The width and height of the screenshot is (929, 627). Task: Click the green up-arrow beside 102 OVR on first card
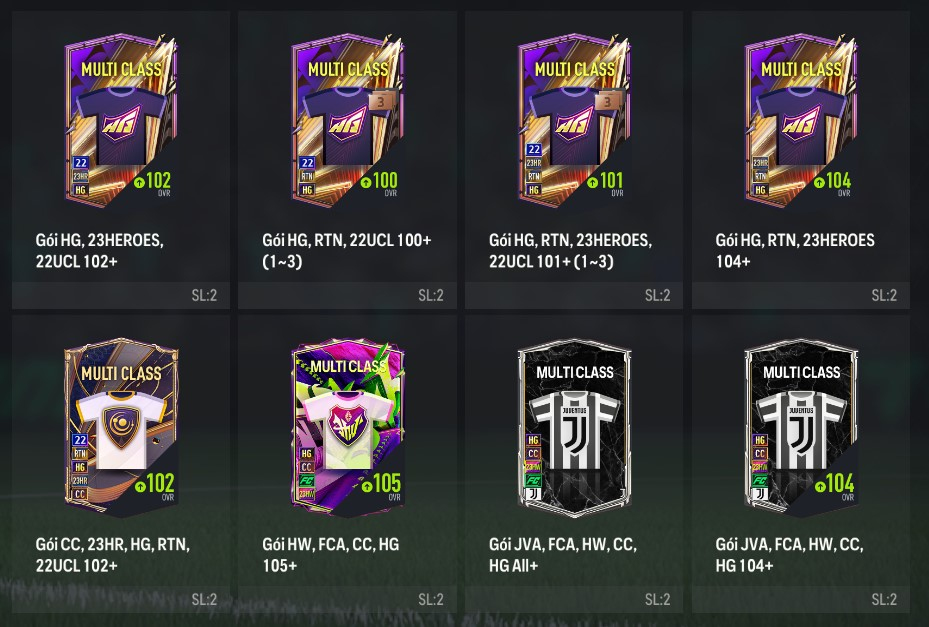click(x=139, y=183)
